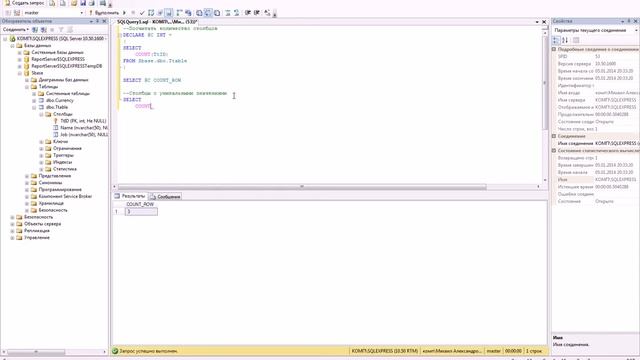Select the Диаграммы баз данных node

pyautogui.click(x=63, y=80)
